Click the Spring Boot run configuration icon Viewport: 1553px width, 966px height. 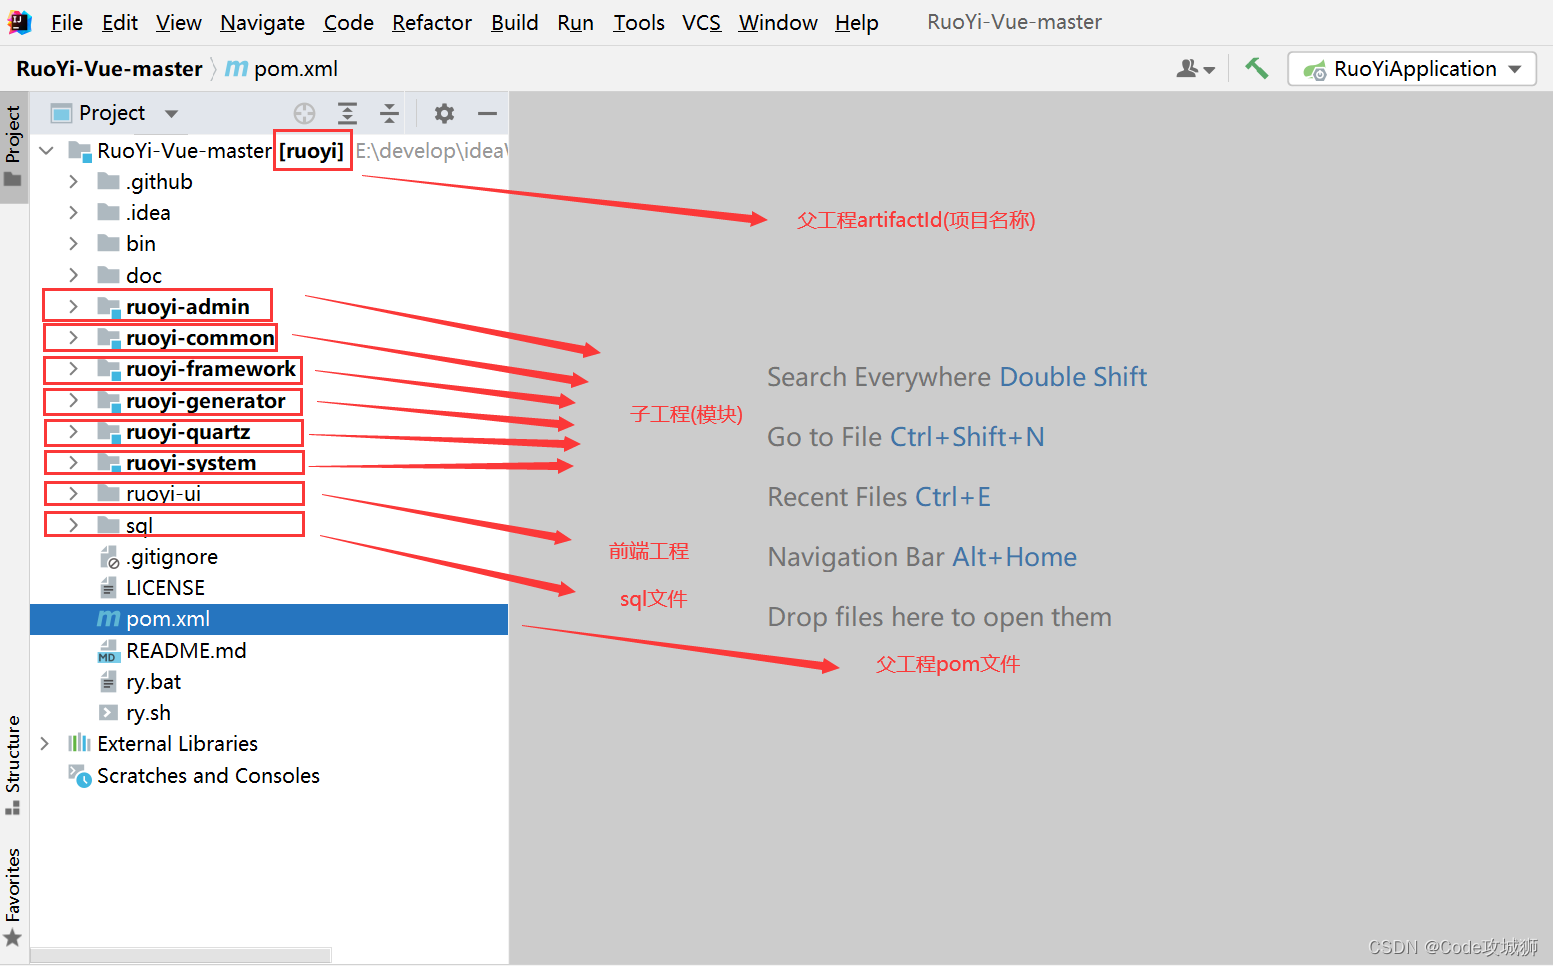pos(1315,70)
